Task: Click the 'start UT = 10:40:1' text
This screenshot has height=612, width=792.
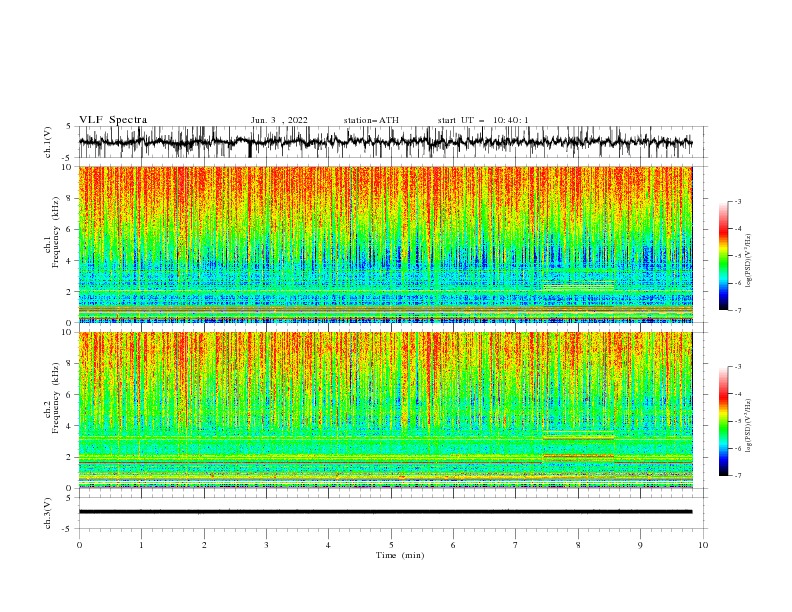Action: coord(483,120)
